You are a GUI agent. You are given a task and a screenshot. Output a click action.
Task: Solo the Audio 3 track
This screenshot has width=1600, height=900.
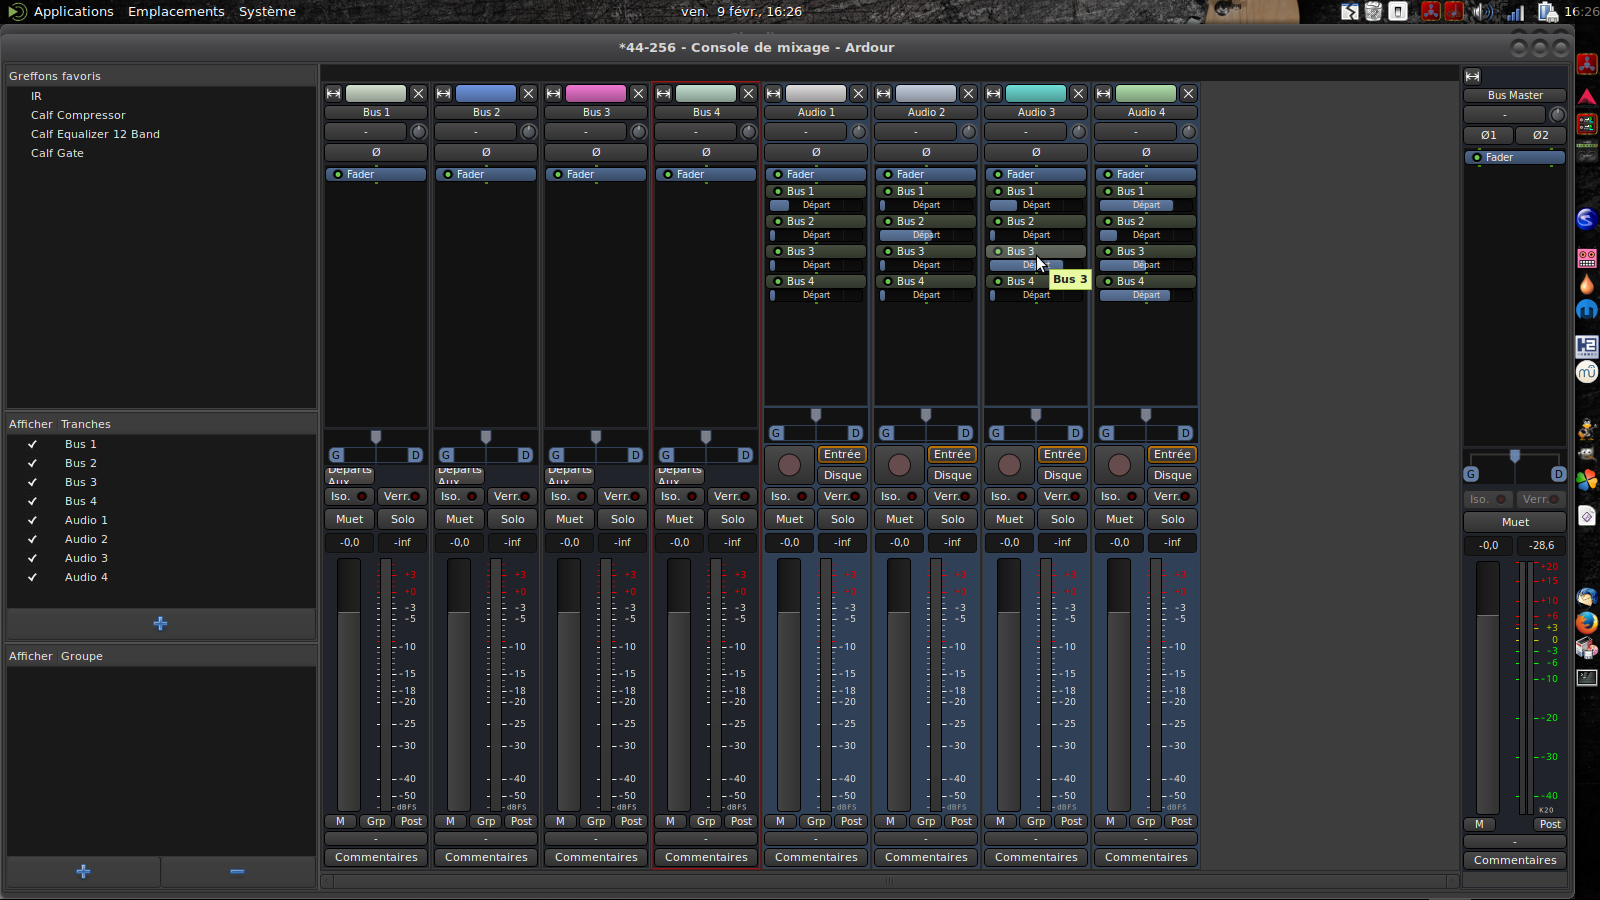click(1062, 519)
